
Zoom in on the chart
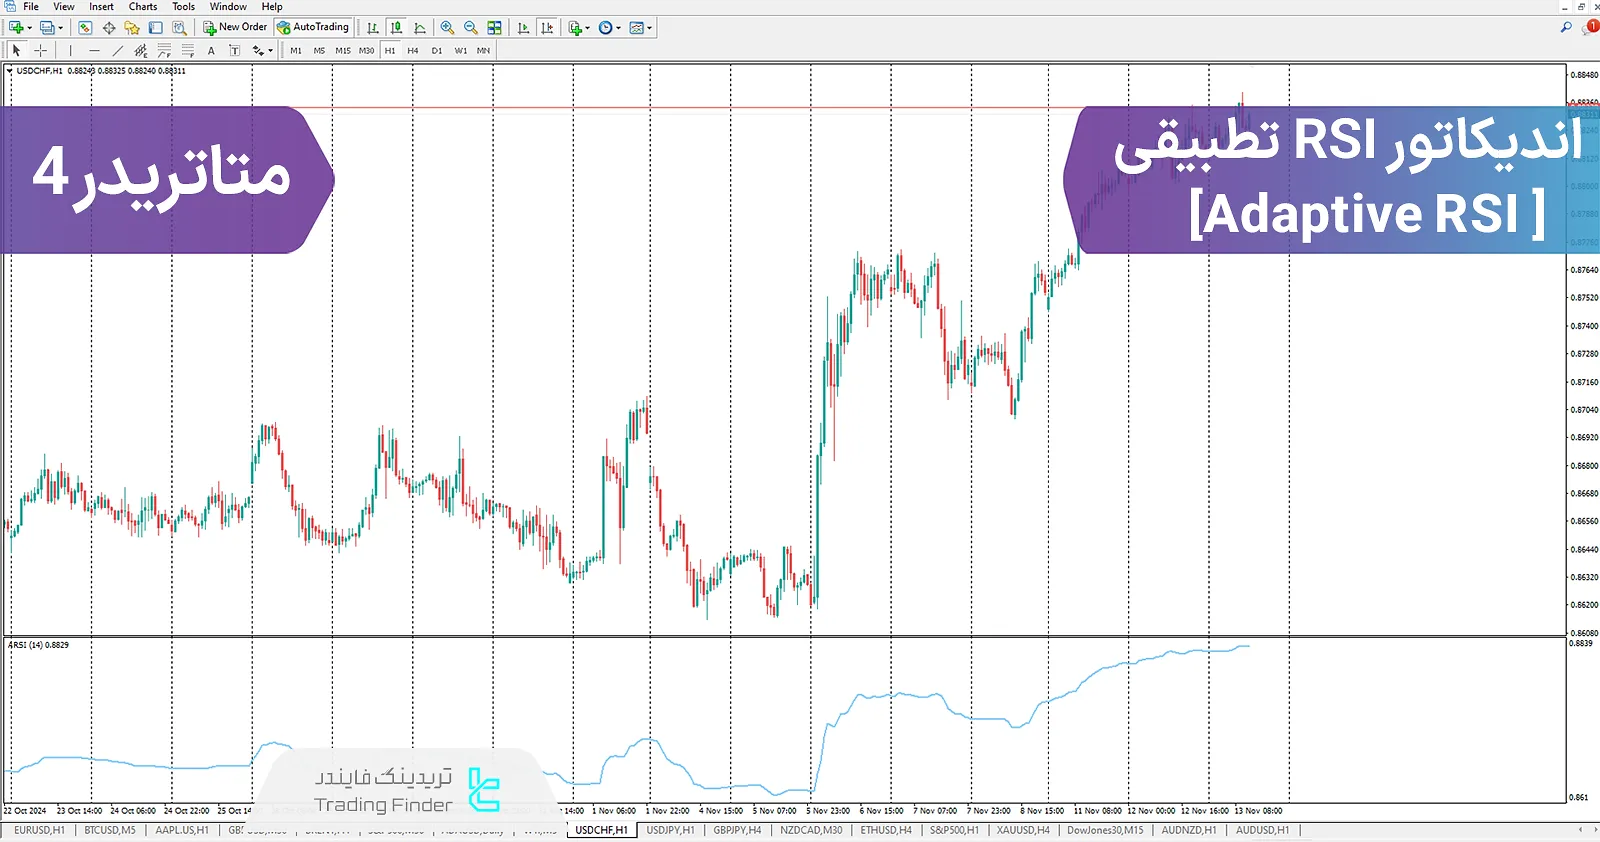click(447, 28)
